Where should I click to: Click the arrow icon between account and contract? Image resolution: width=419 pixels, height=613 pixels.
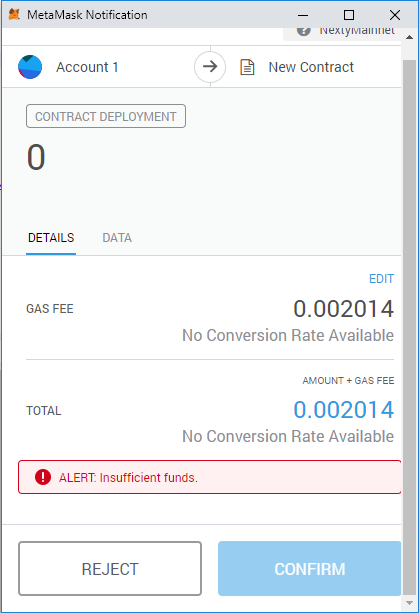(210, 66)
